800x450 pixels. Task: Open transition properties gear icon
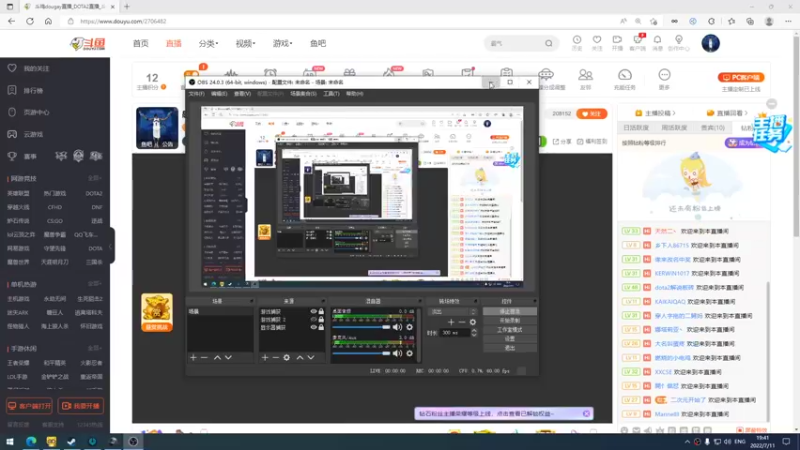click(x=473, y=322)
